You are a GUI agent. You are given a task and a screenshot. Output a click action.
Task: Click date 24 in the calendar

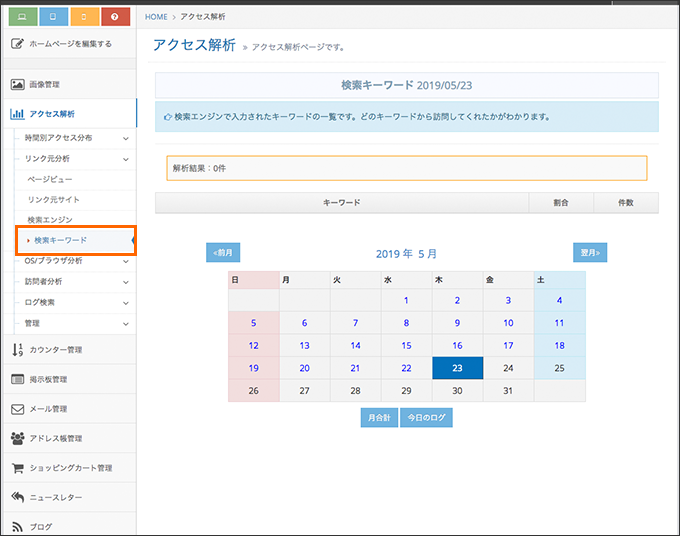[508, 368]
